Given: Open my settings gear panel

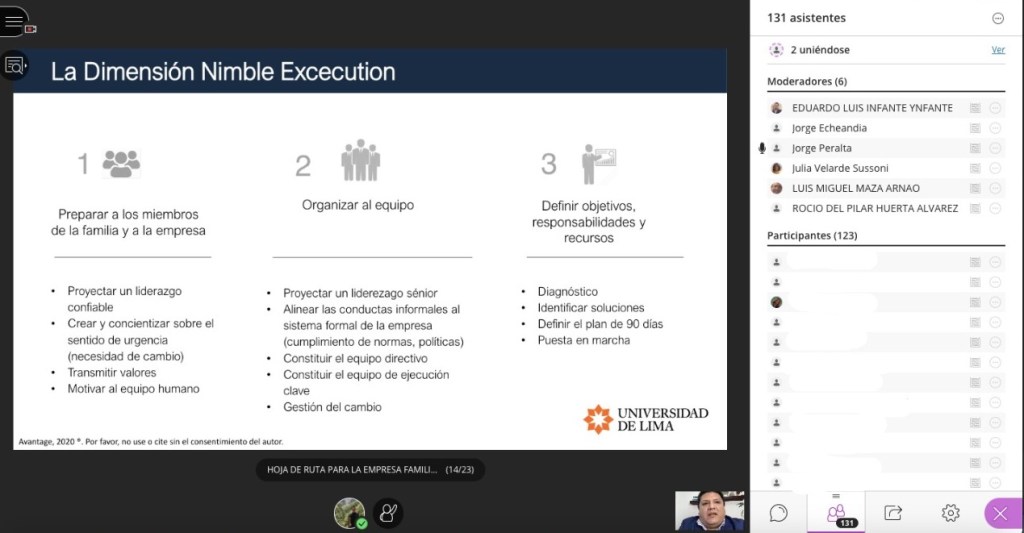Looking at the screenshot, I should coord(950,513).
